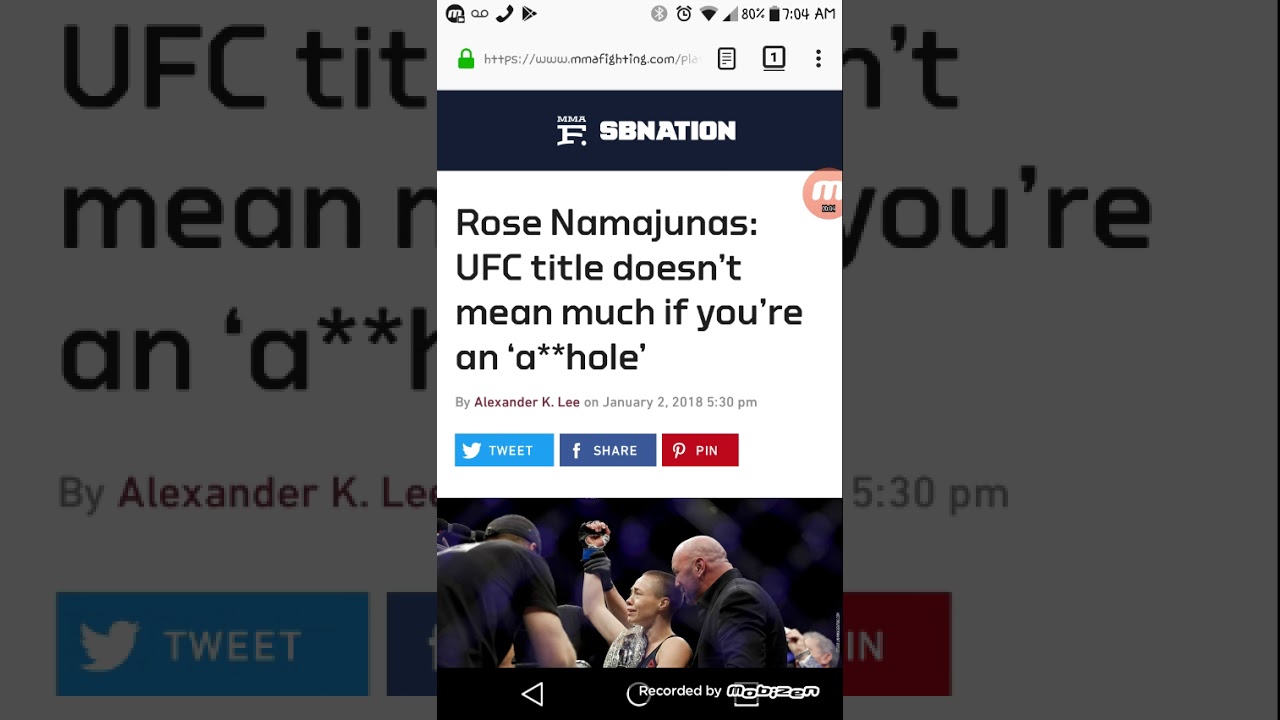This screenshot has height=720, width=1280.
Task: Share article via the Tweet button
Action: (x=504, y=450)
